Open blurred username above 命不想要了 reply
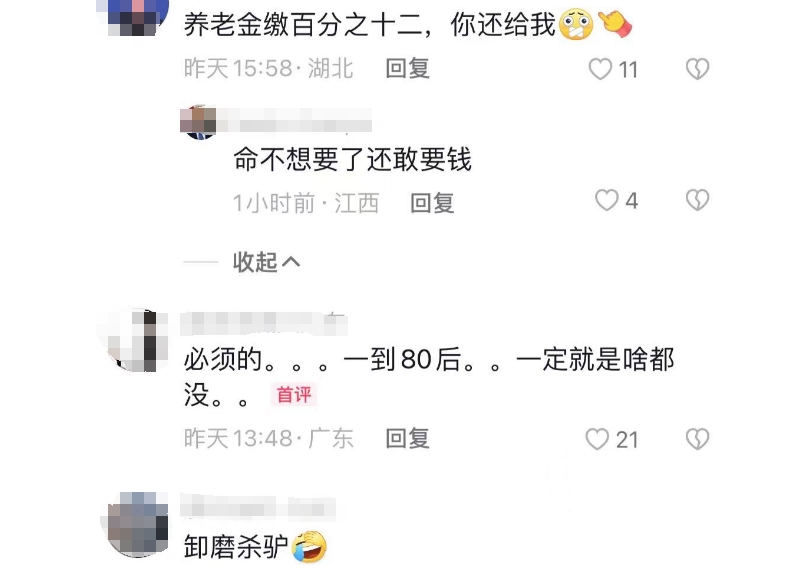This screenshot has height=572, width=795. point(294,121)
